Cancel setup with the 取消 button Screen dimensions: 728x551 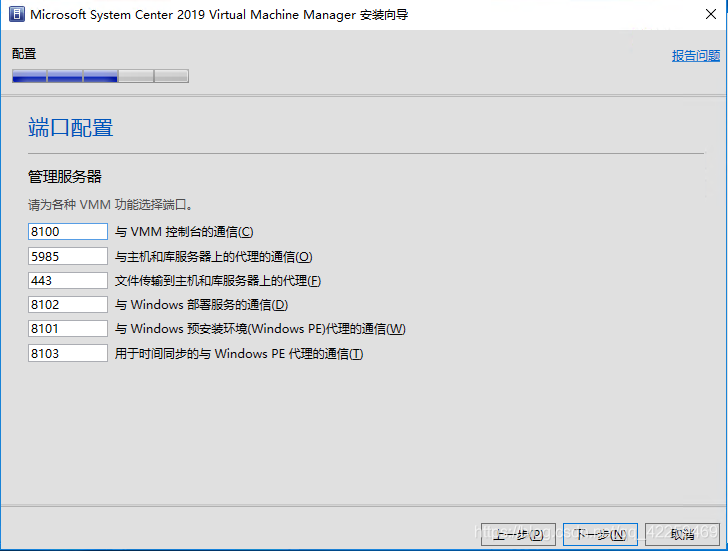click(x=682, y=534)
